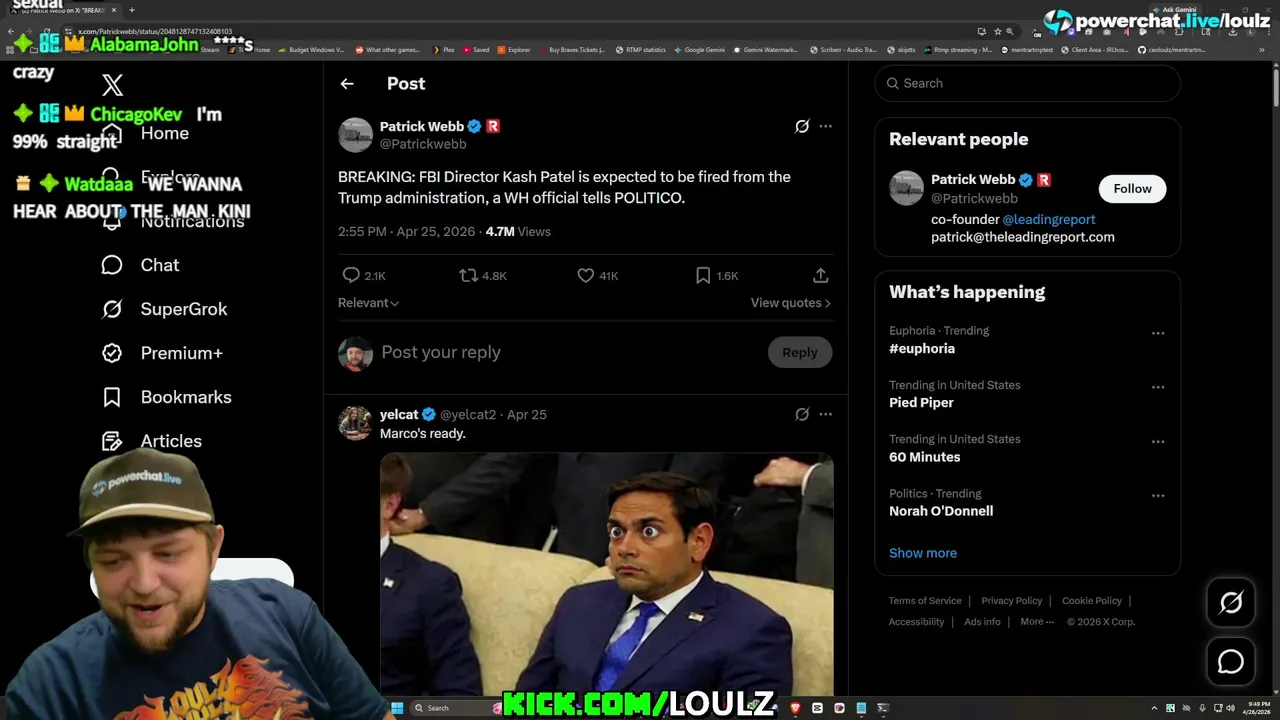Open @leadingreport link in bio
This screenshot has width=1280, height=720.
coord(1049,219)
